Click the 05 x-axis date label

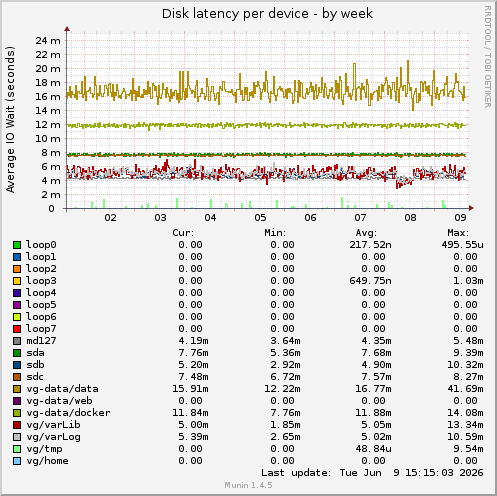point(260,218)
